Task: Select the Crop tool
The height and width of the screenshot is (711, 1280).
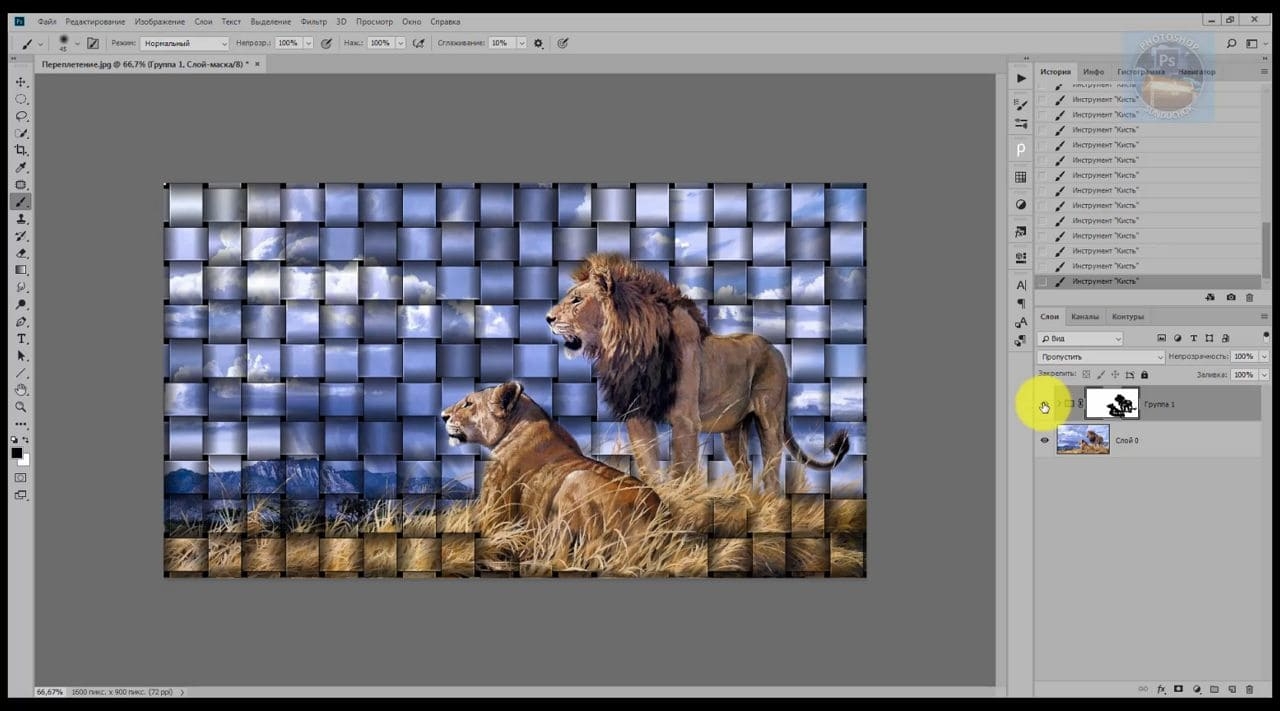Action: 21,150
